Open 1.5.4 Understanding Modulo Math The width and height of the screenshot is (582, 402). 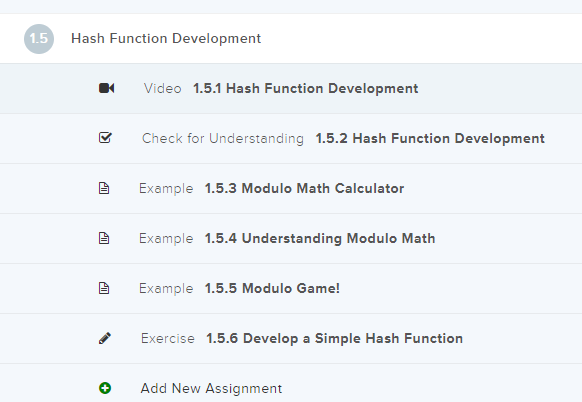pos(320,238)
